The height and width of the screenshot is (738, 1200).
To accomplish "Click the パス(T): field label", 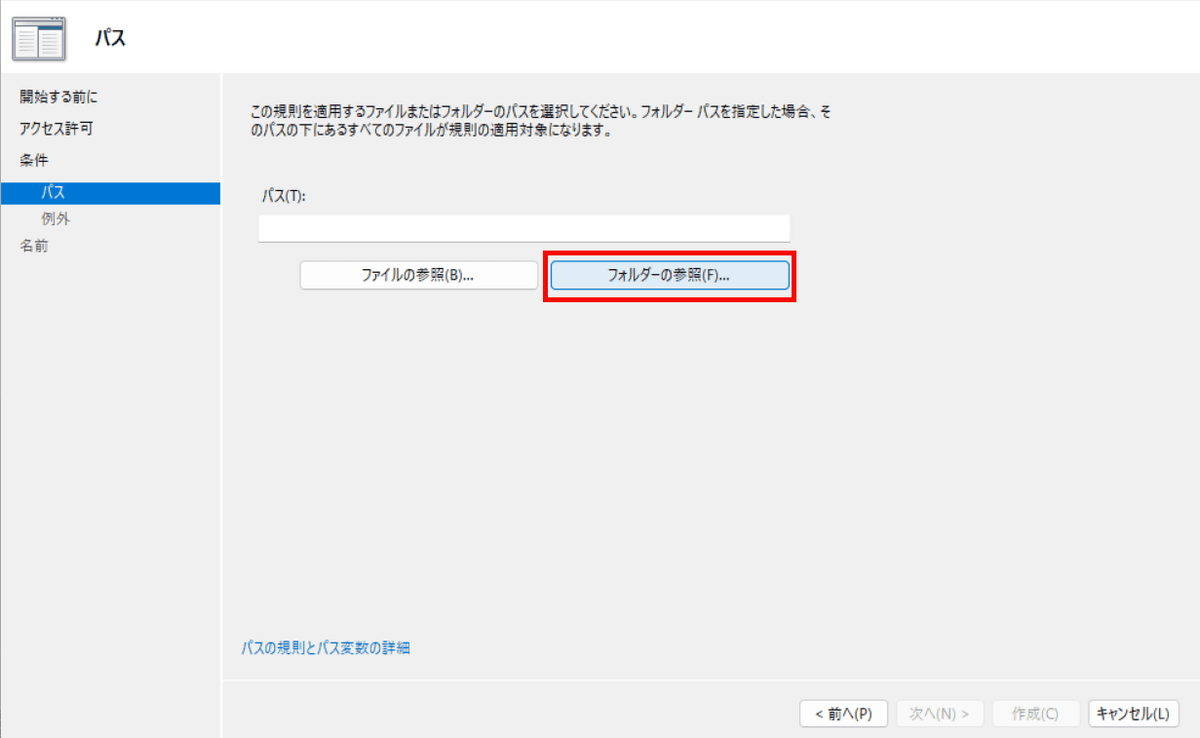I will [281, 197].
